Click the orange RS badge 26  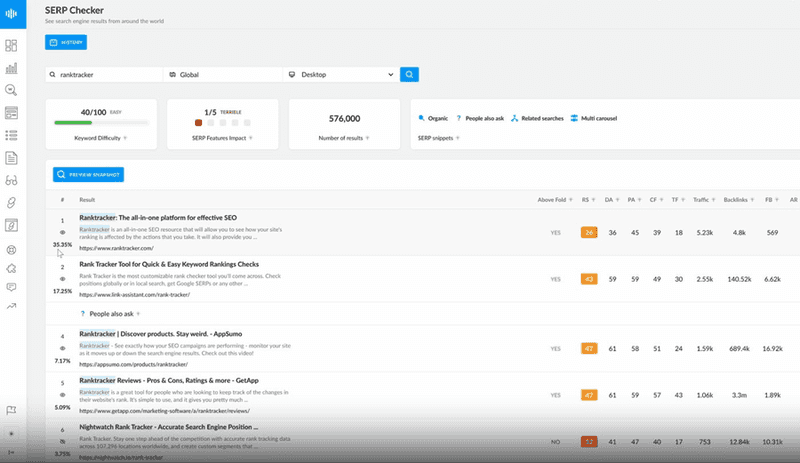(x=589, y=232)
